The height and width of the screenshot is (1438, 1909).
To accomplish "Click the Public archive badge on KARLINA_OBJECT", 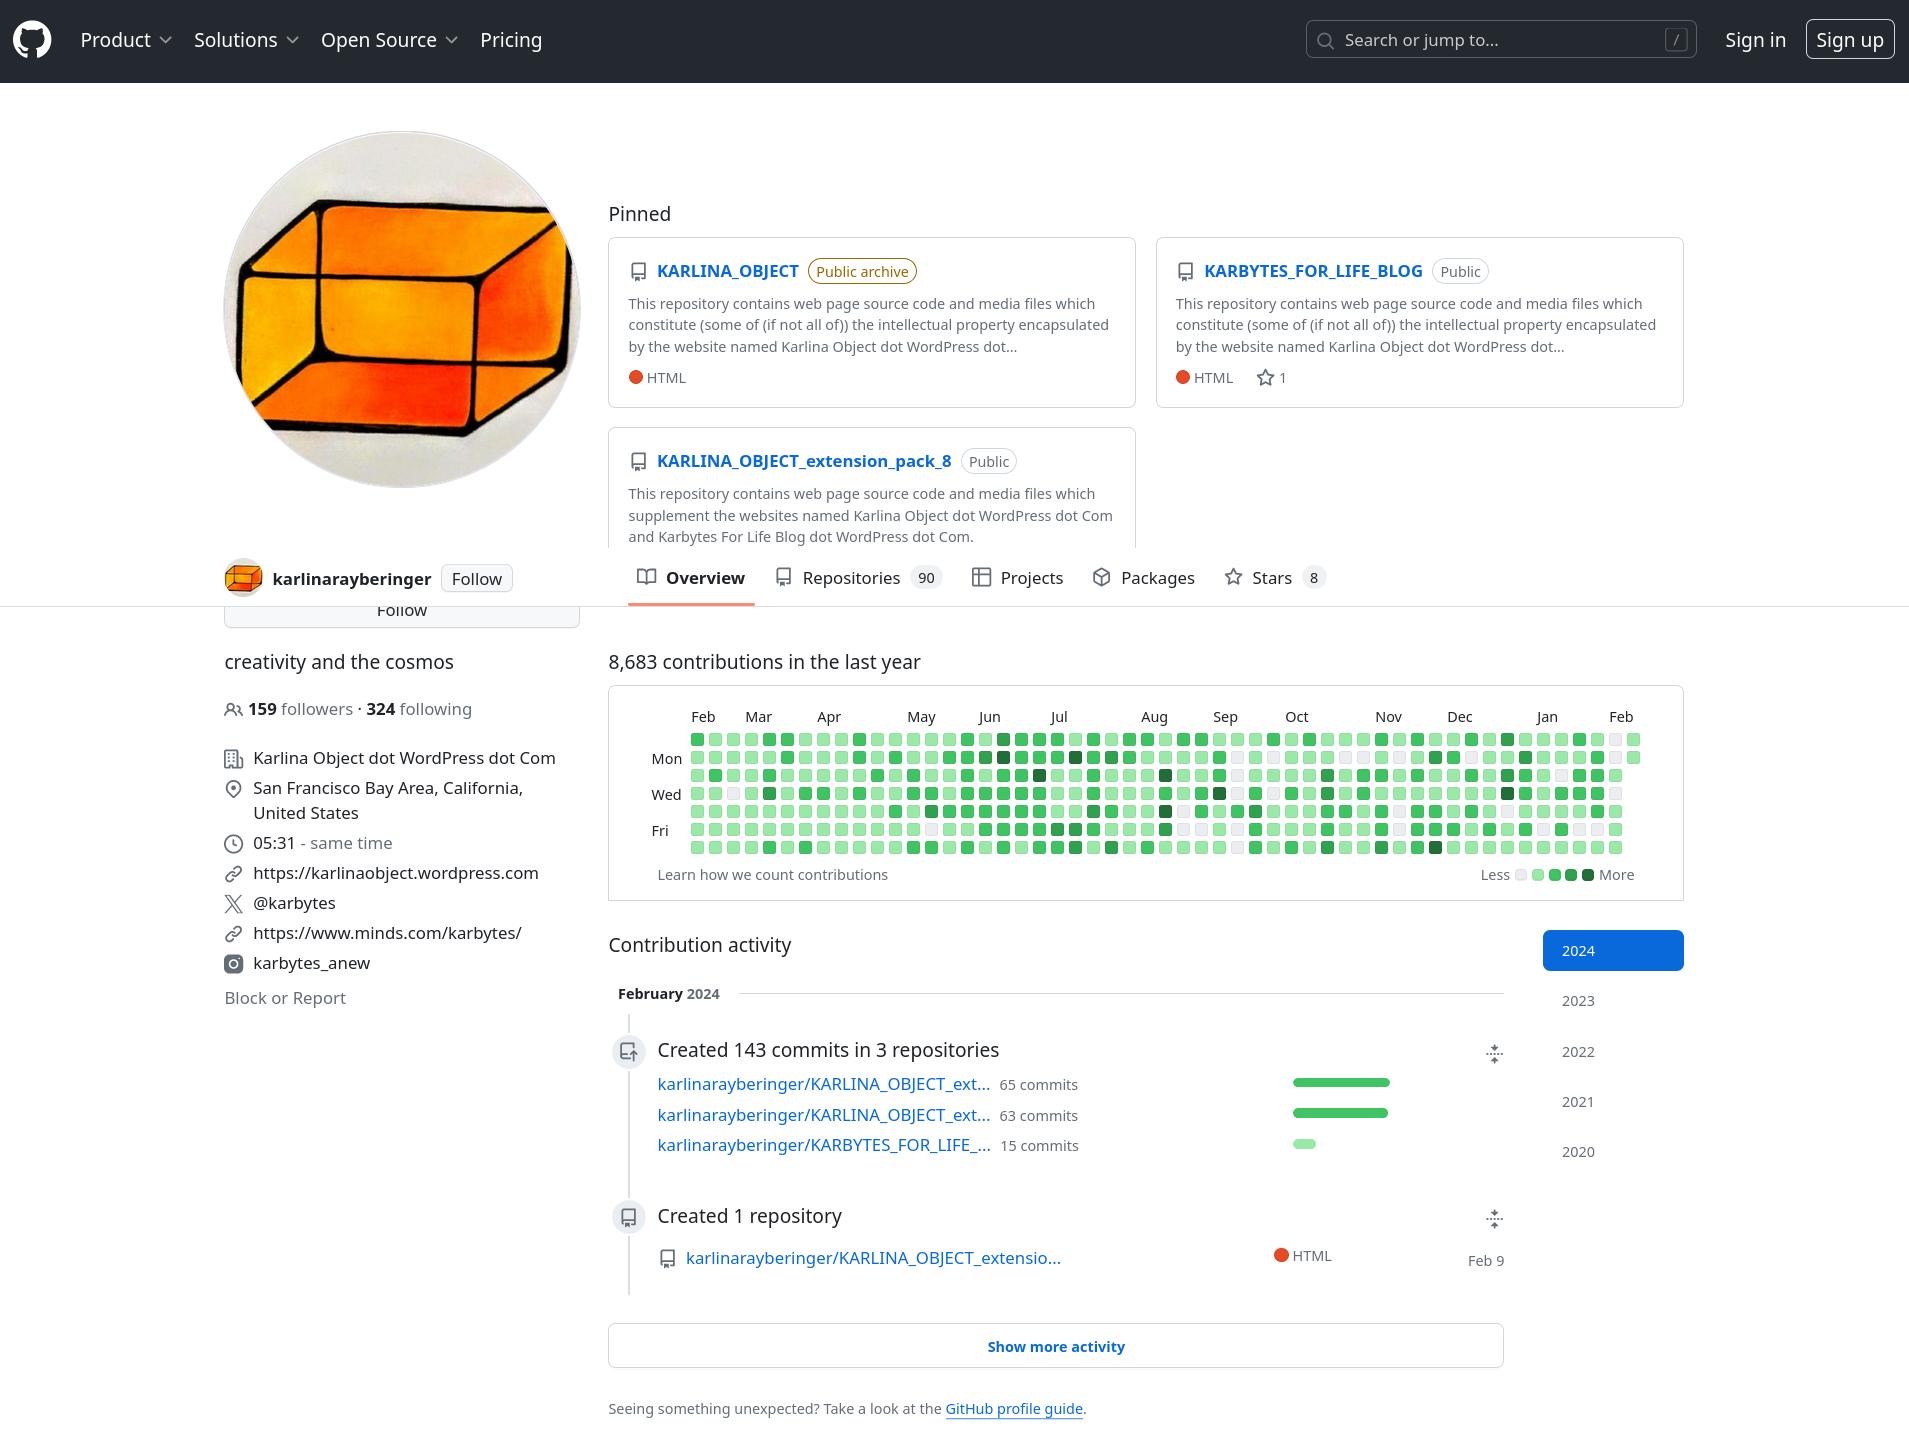I will [862, 272].
